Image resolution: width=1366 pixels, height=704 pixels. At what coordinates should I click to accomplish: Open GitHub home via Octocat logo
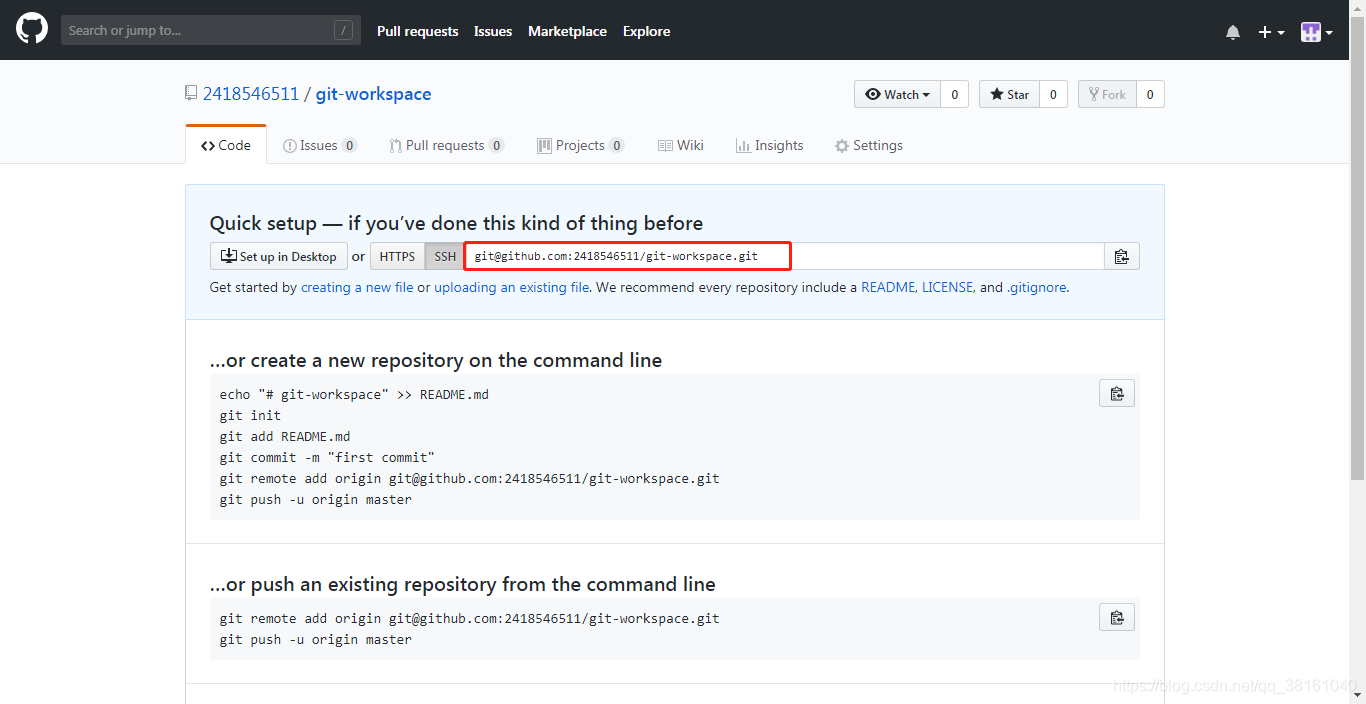tap(32, 29)
